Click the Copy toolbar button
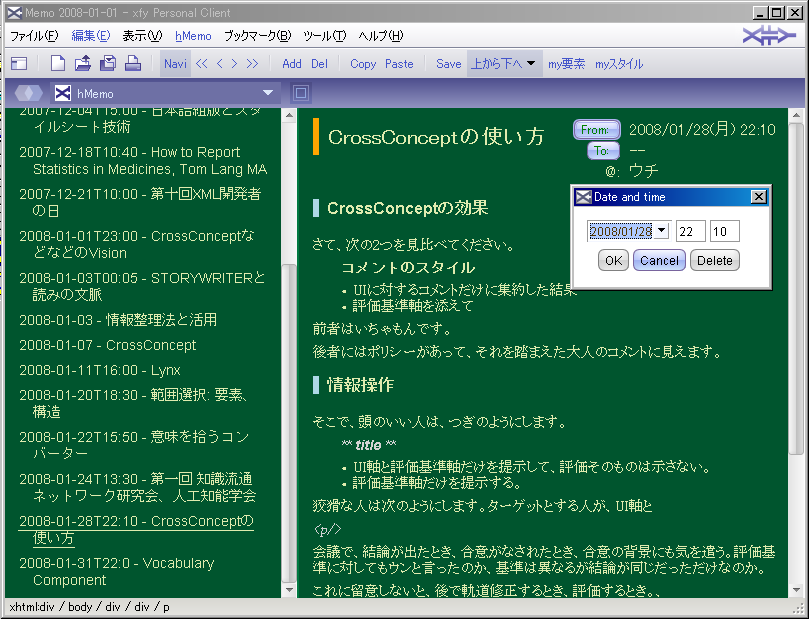 [363, 63]
